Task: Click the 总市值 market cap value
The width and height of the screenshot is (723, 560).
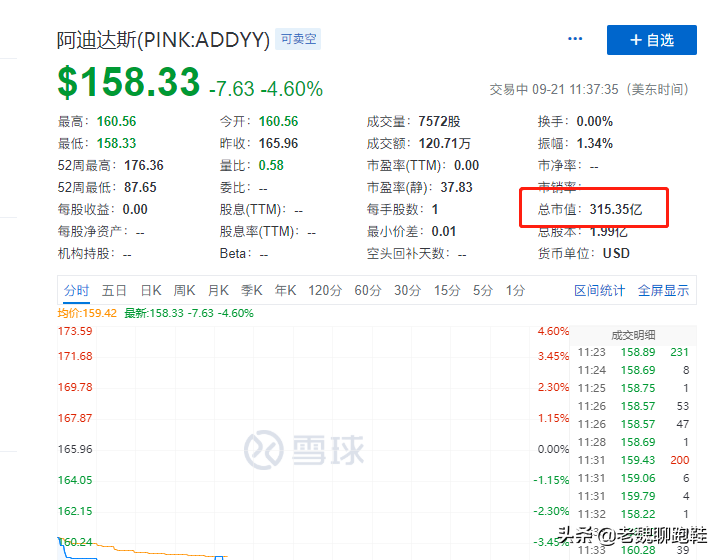Action: click(x=616, y=209)
